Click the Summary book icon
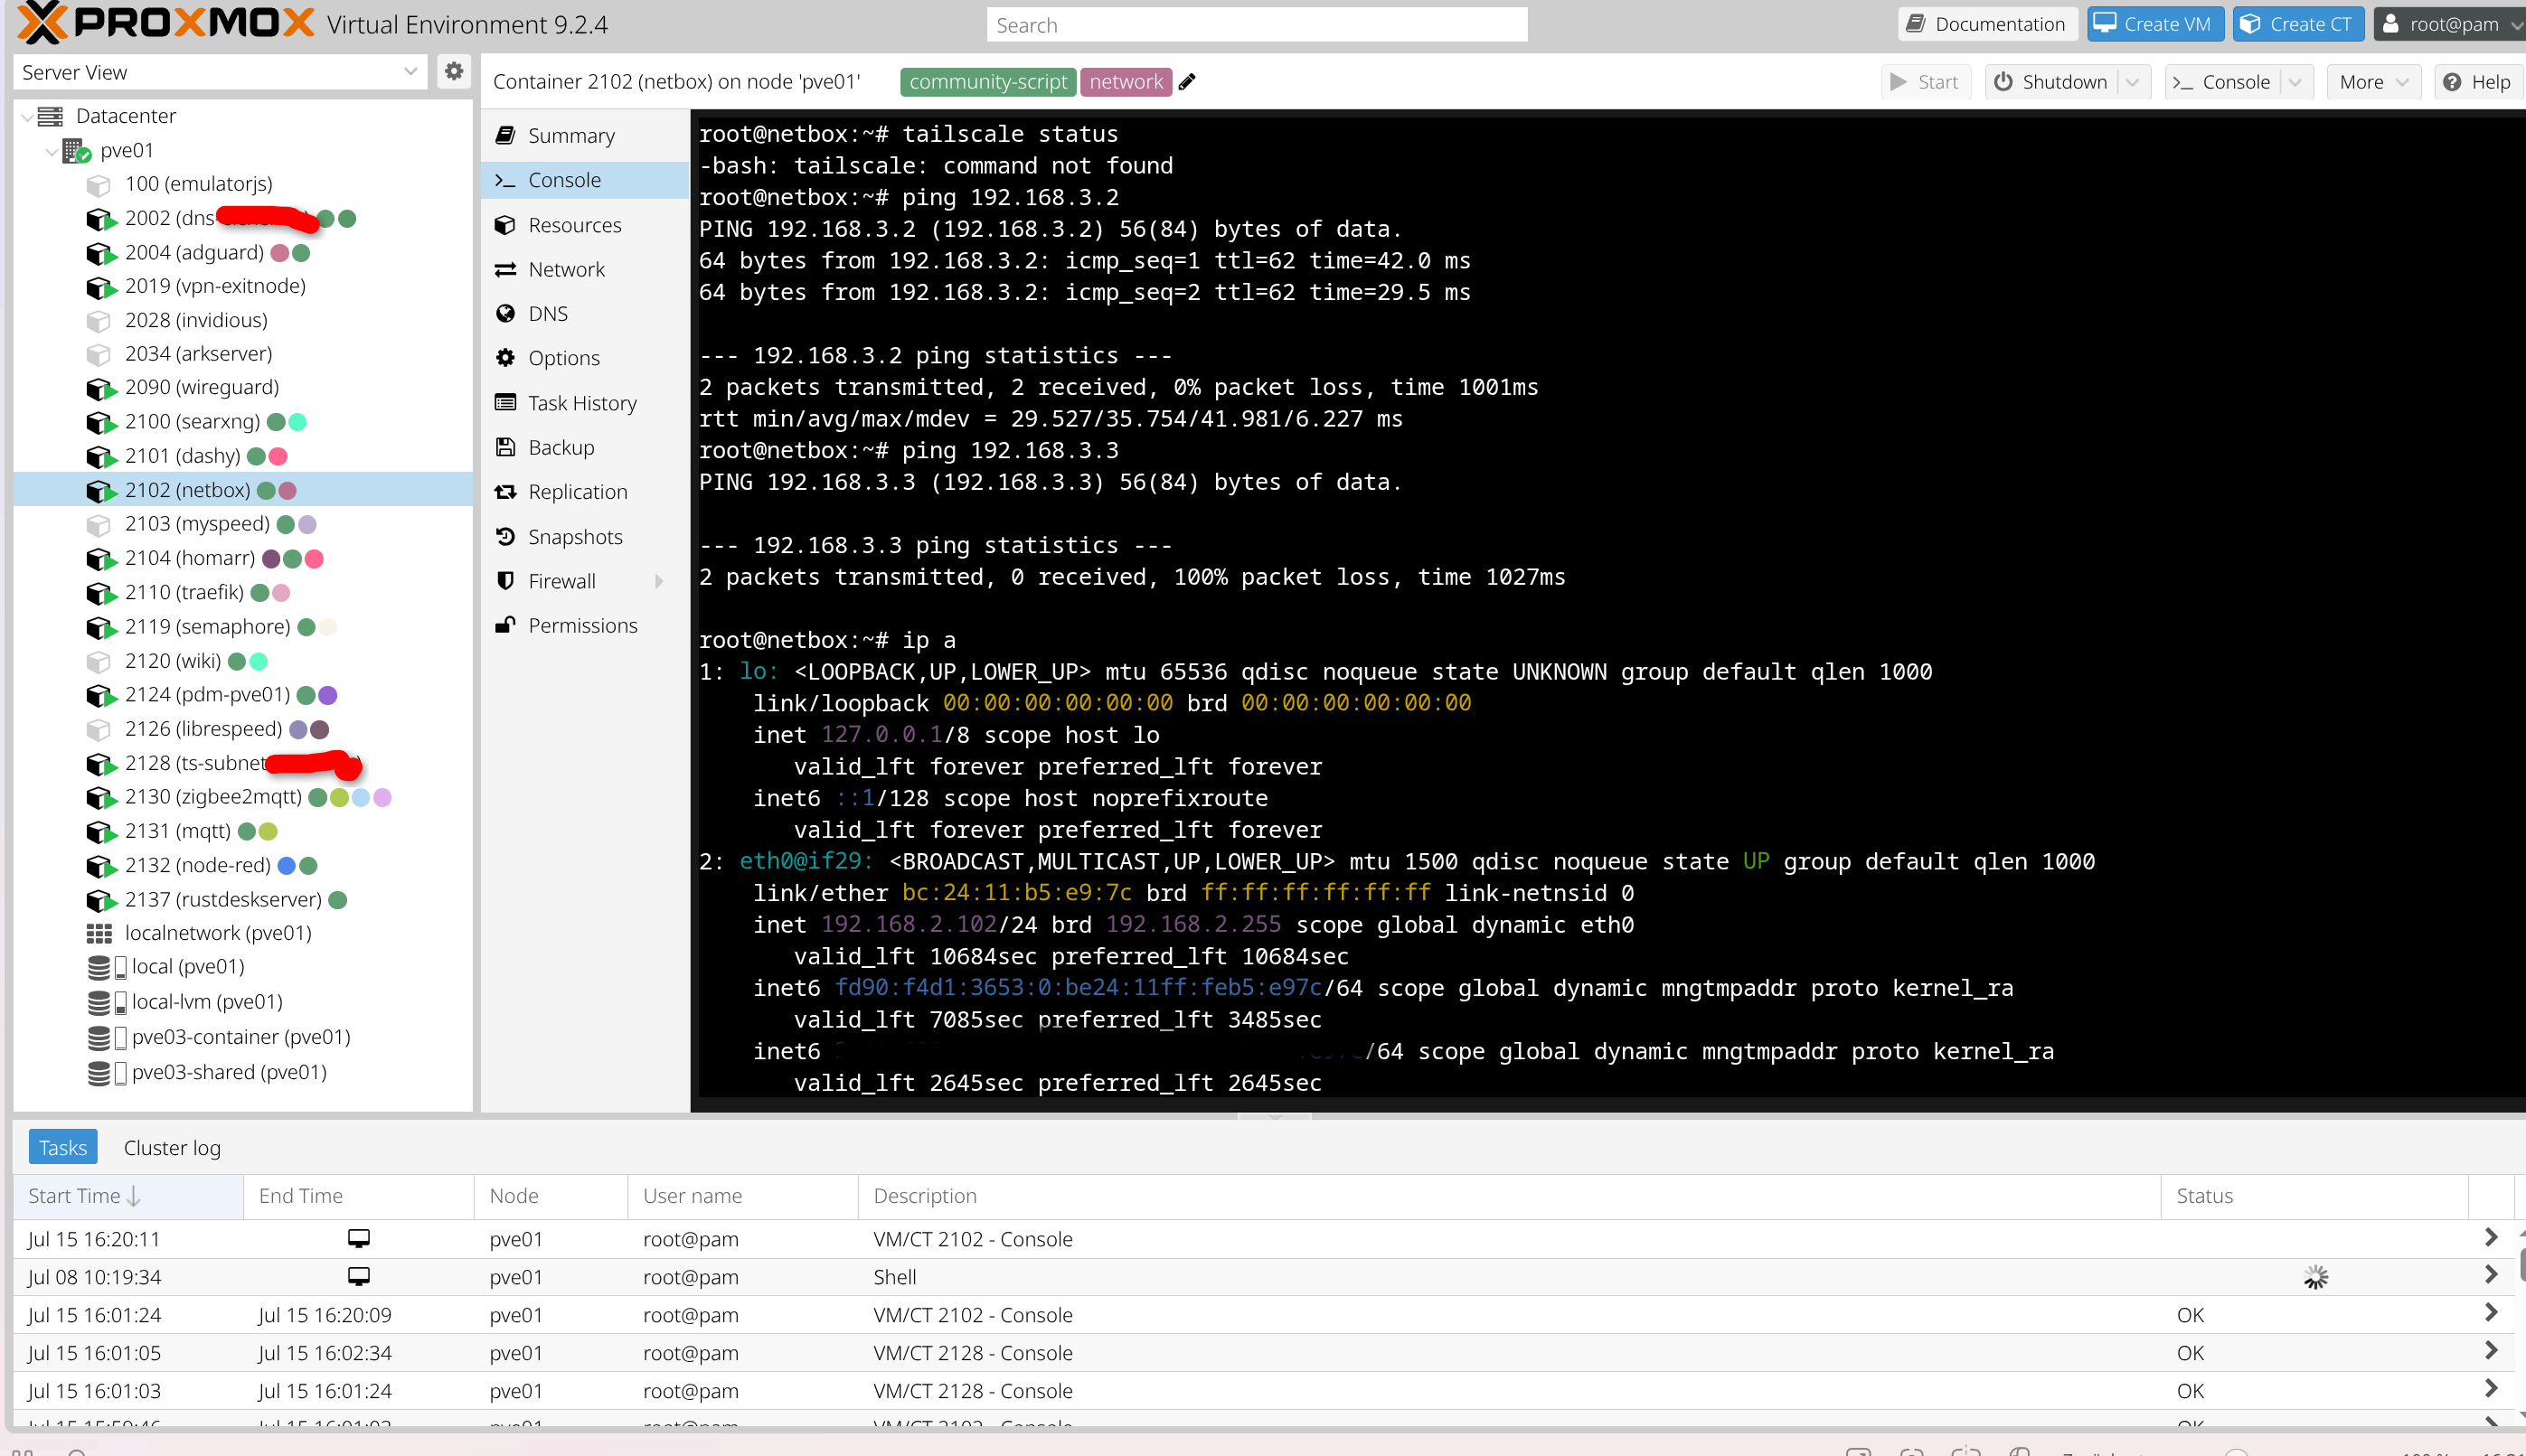 click(x=506, y=136)
